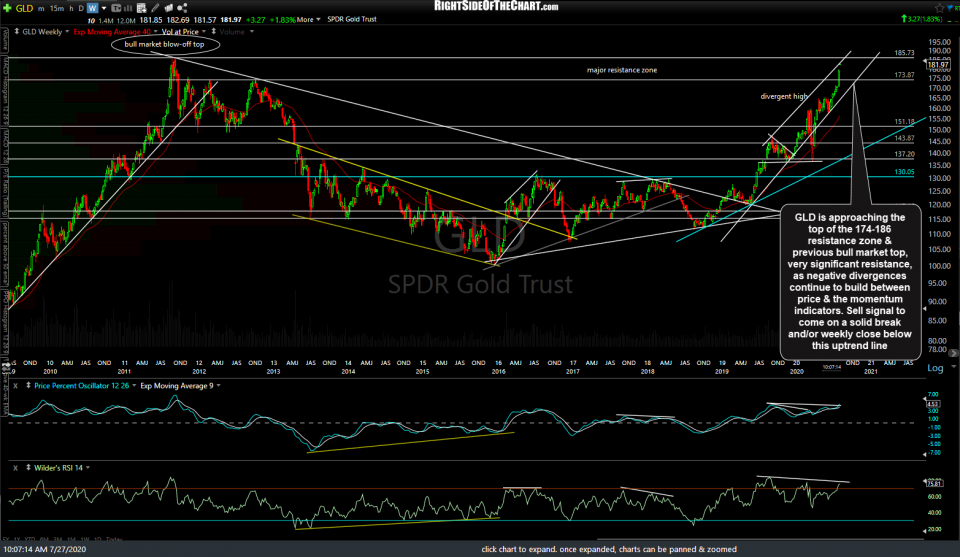Click the +1.83% change value
This screenshot has height=557, width=960.
click(283, 20)
